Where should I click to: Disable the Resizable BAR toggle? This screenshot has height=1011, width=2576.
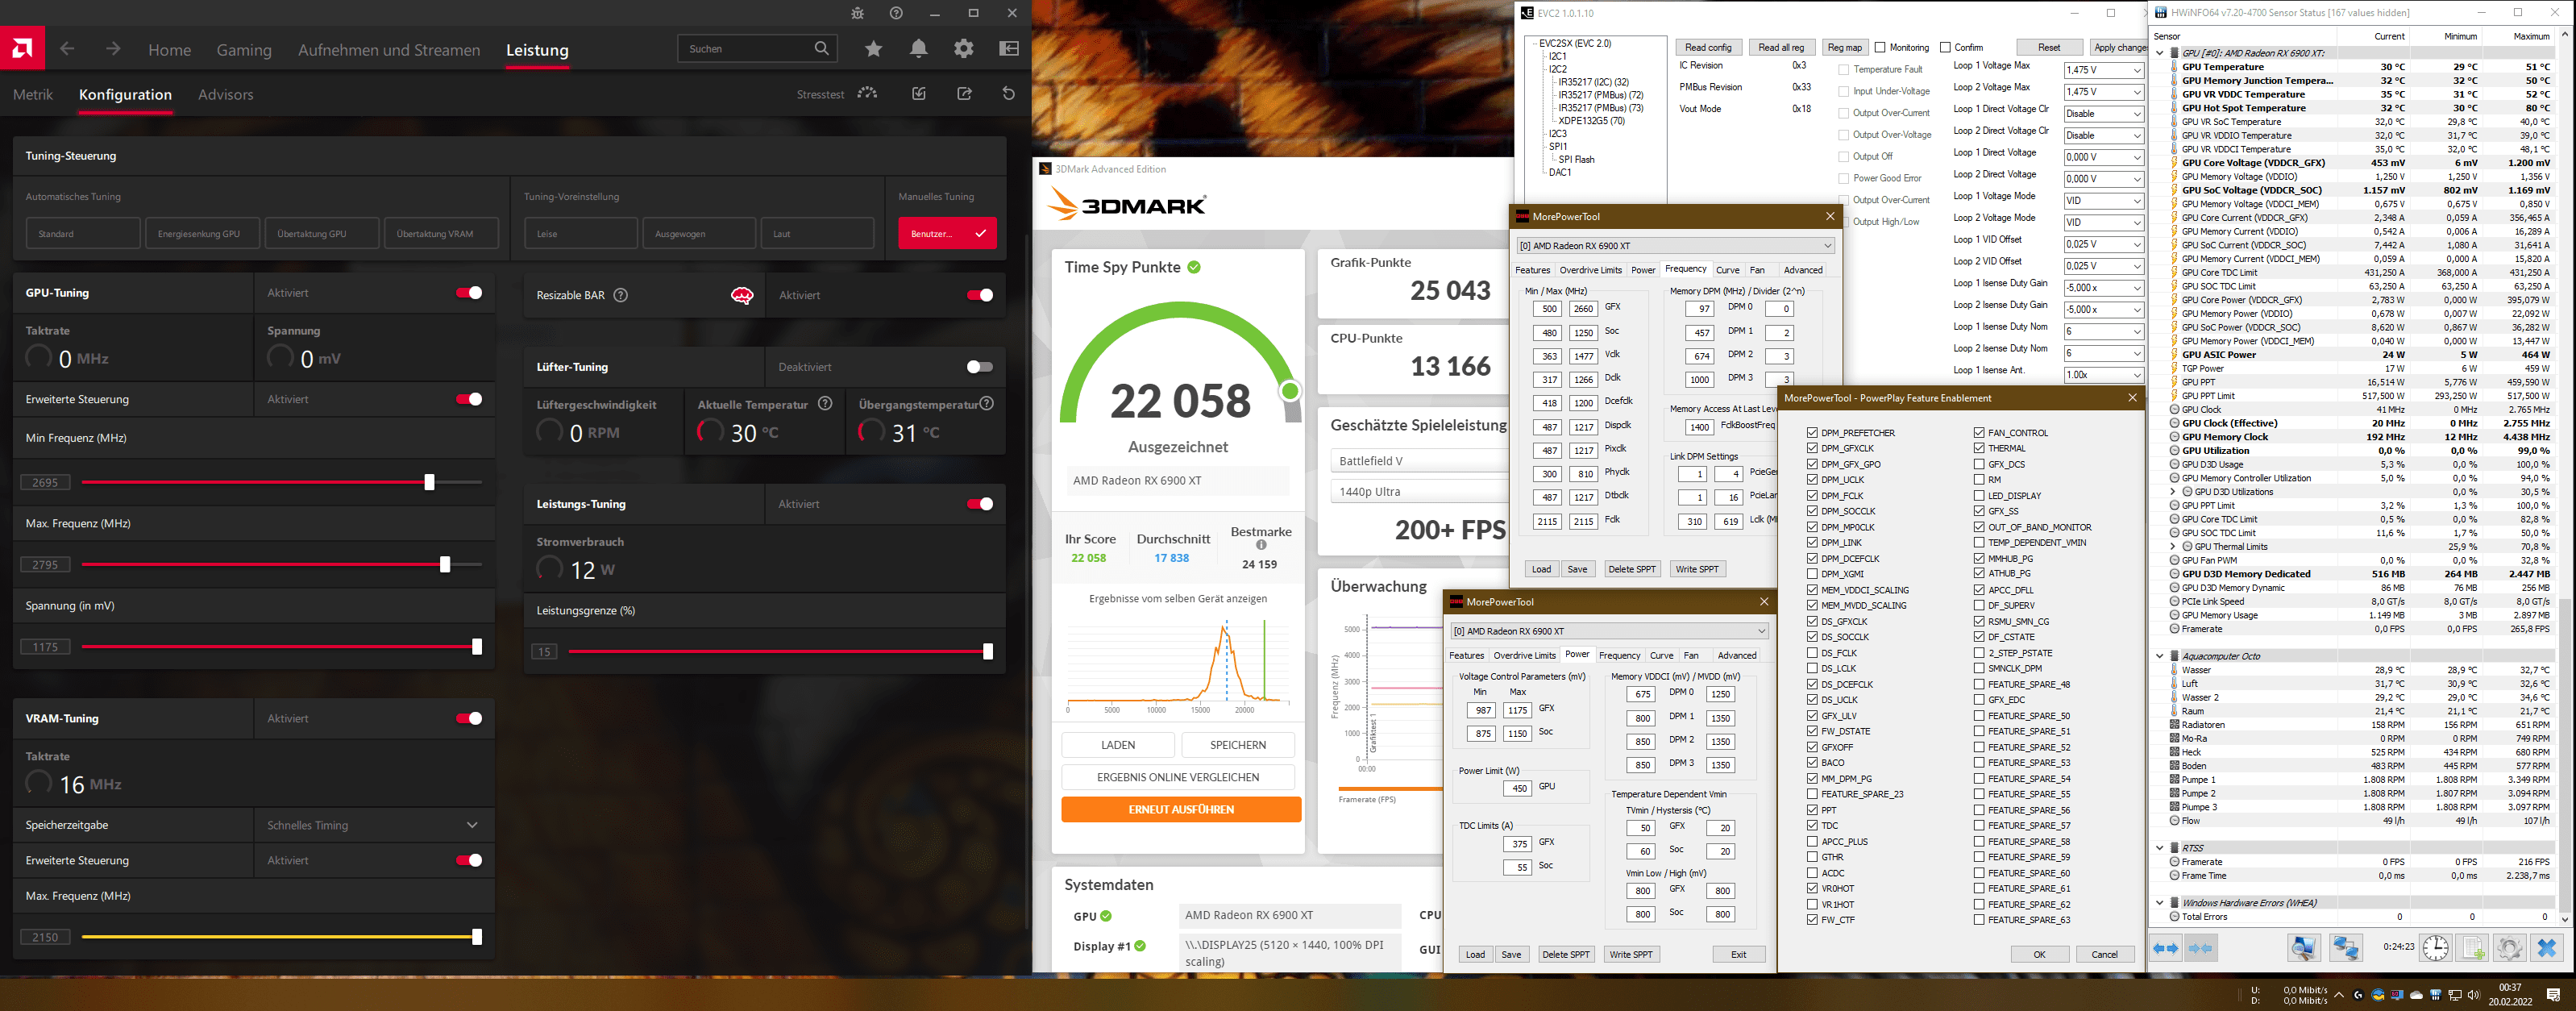point(979,295)
